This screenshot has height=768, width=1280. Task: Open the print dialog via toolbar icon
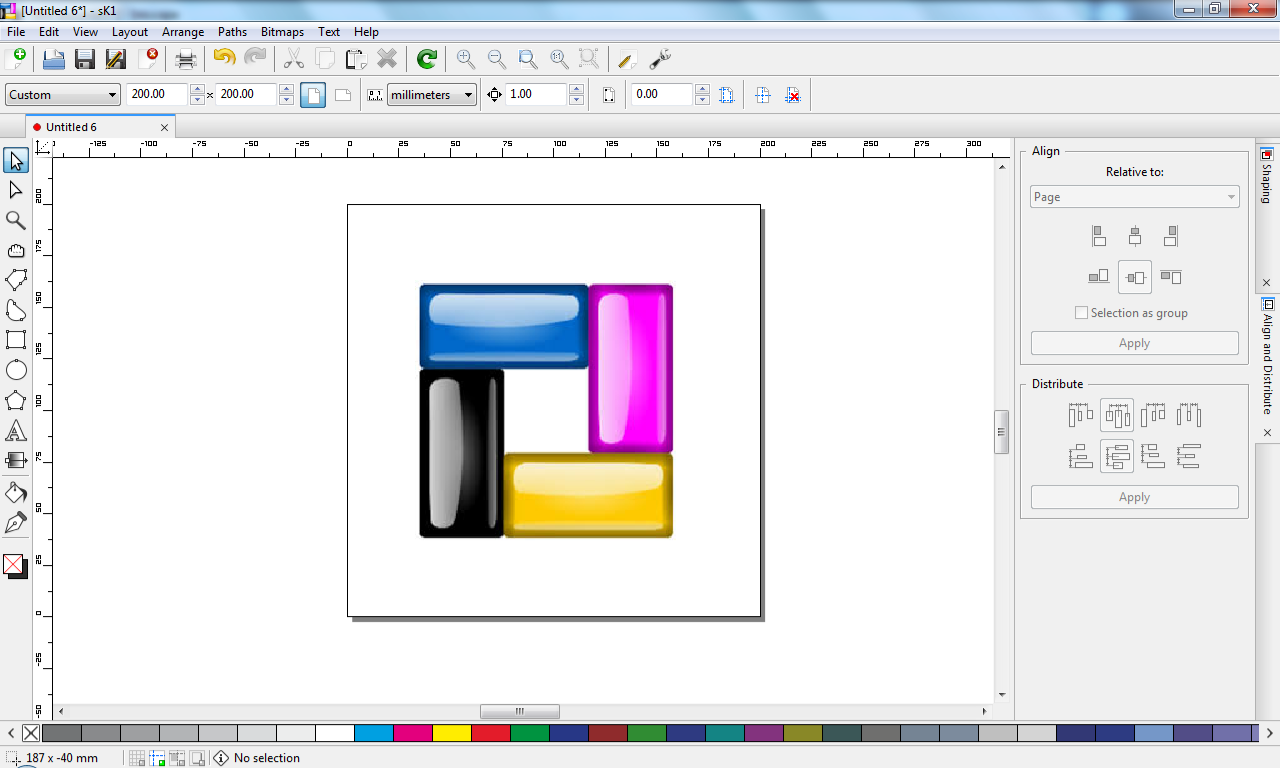tap(186, 58)
